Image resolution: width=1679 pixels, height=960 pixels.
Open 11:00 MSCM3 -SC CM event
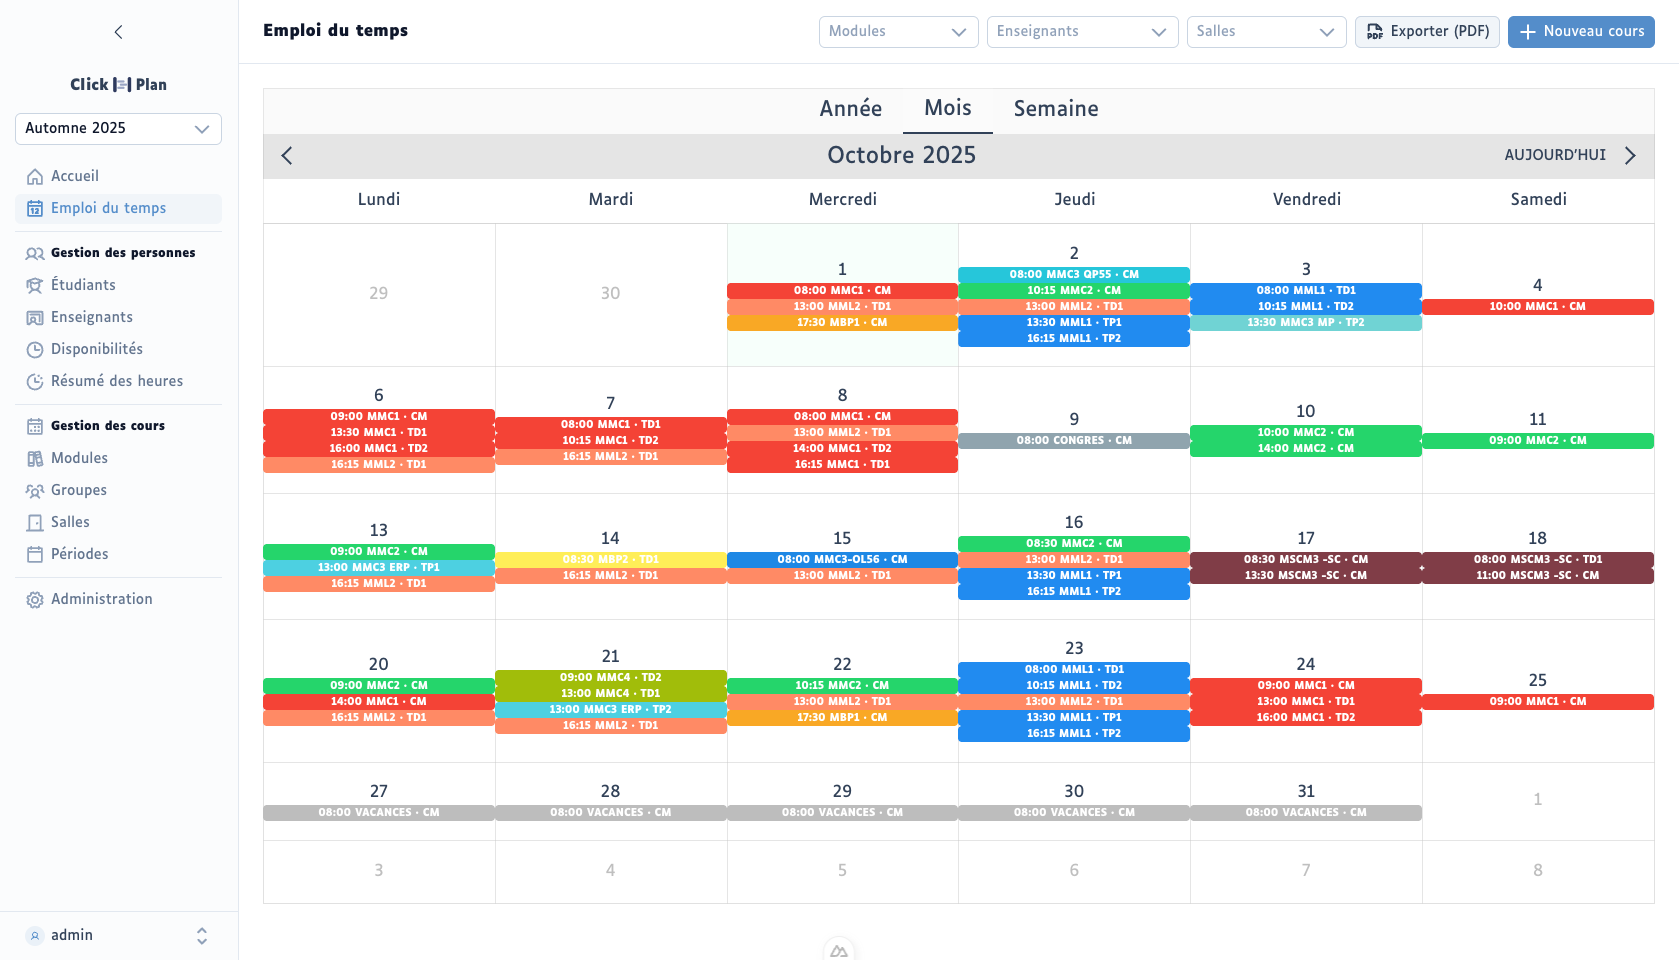click(1538, 576)
